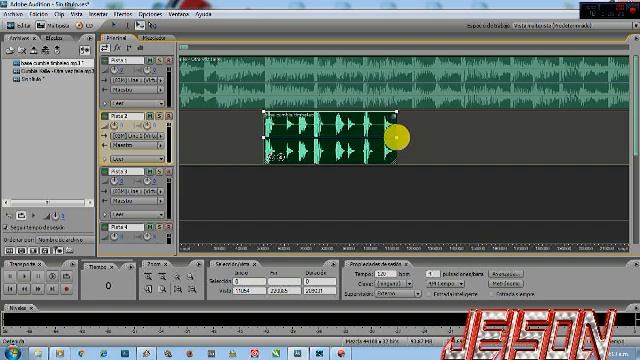This screenshot has height=360, width=640.
Task: Click the rewind transport button
Action: tap(24, 289)
